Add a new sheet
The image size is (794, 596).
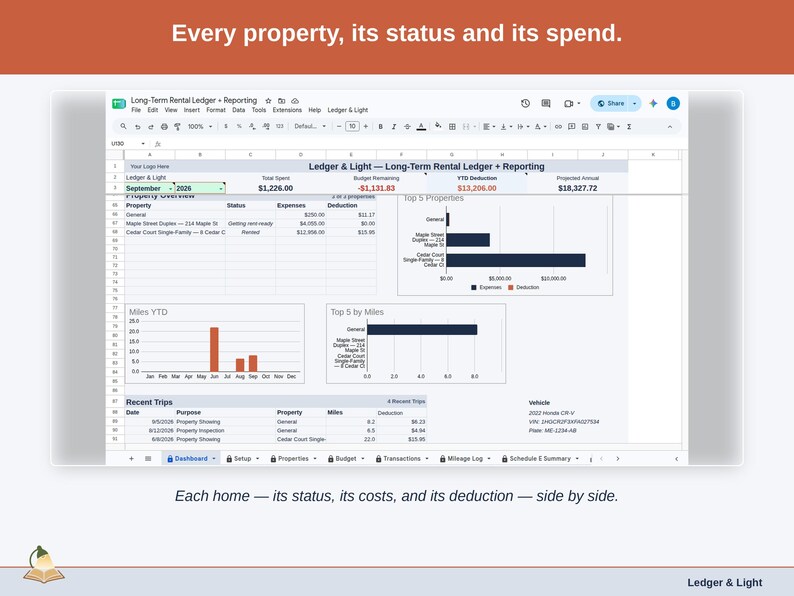(x=131, y=459)
